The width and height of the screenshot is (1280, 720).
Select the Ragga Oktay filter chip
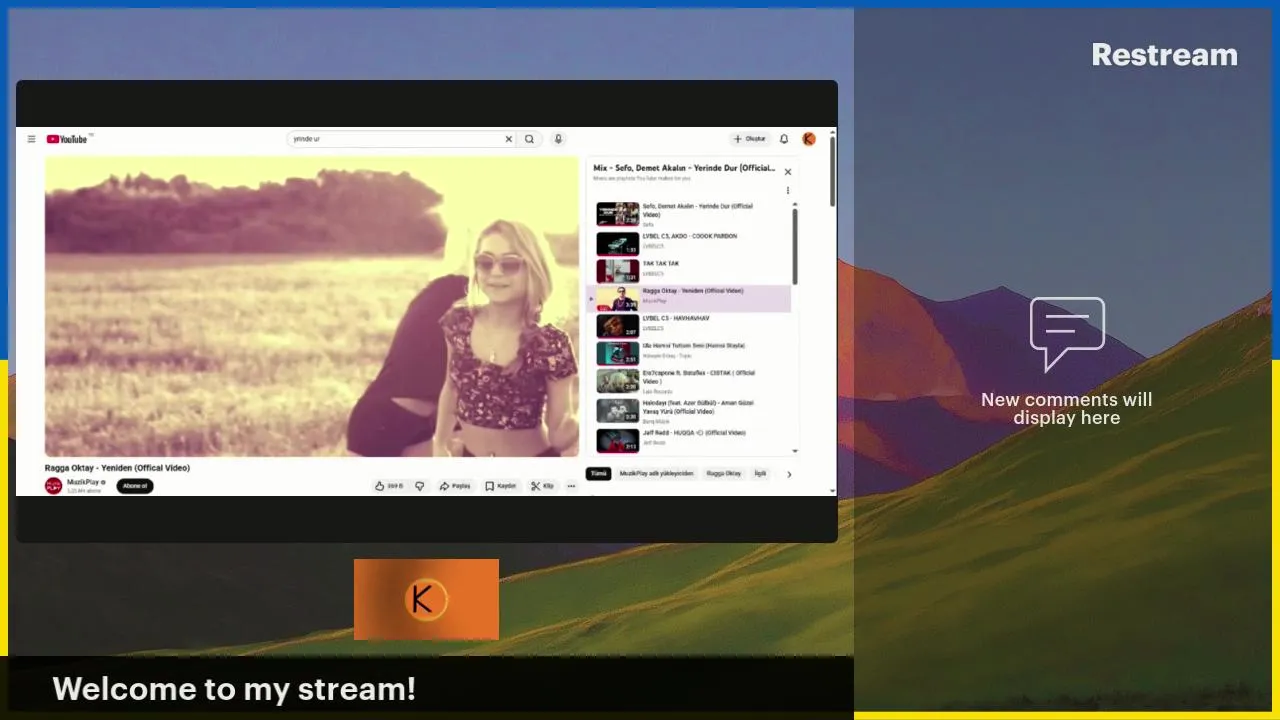724,473
